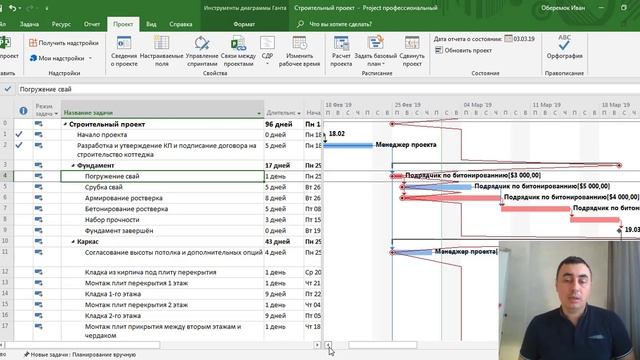The image size is (640, 360).
Task: Open Задать базовый план menu
Action: [x=376, y=52]
